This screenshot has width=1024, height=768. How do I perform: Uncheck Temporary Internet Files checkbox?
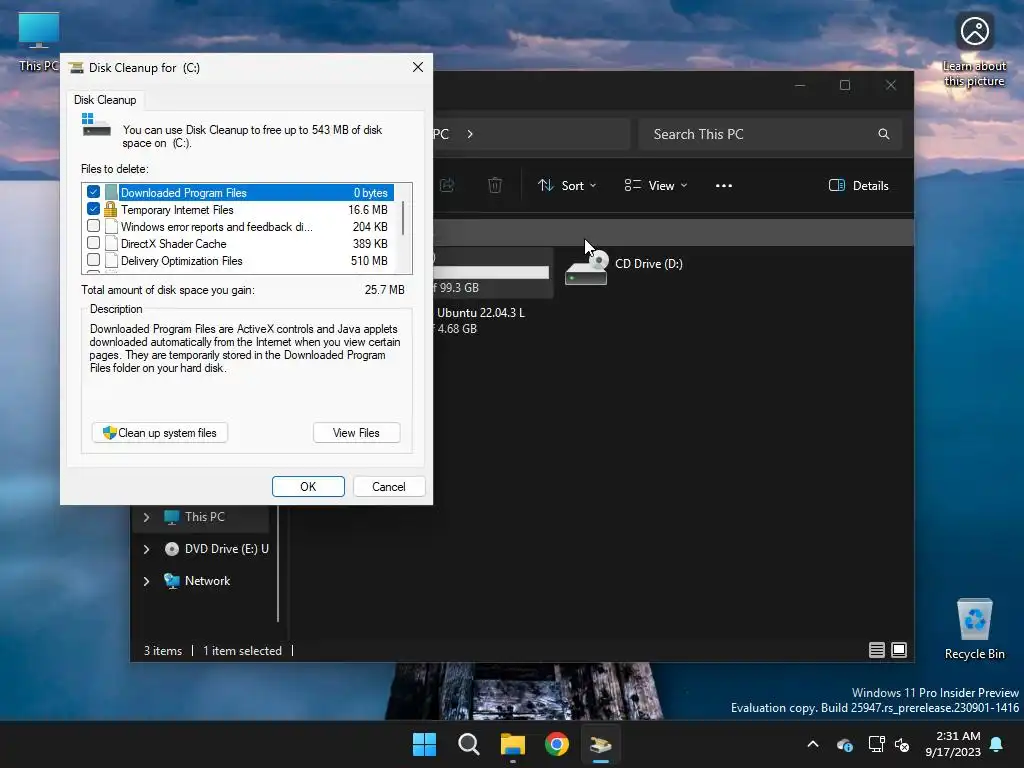(93, 209)
